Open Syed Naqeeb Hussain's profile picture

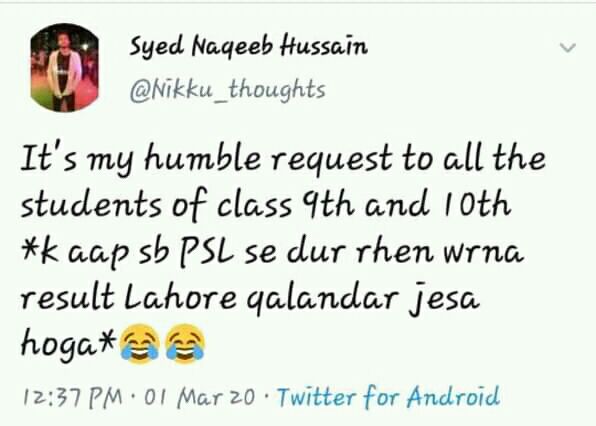(x=64, y=68)
